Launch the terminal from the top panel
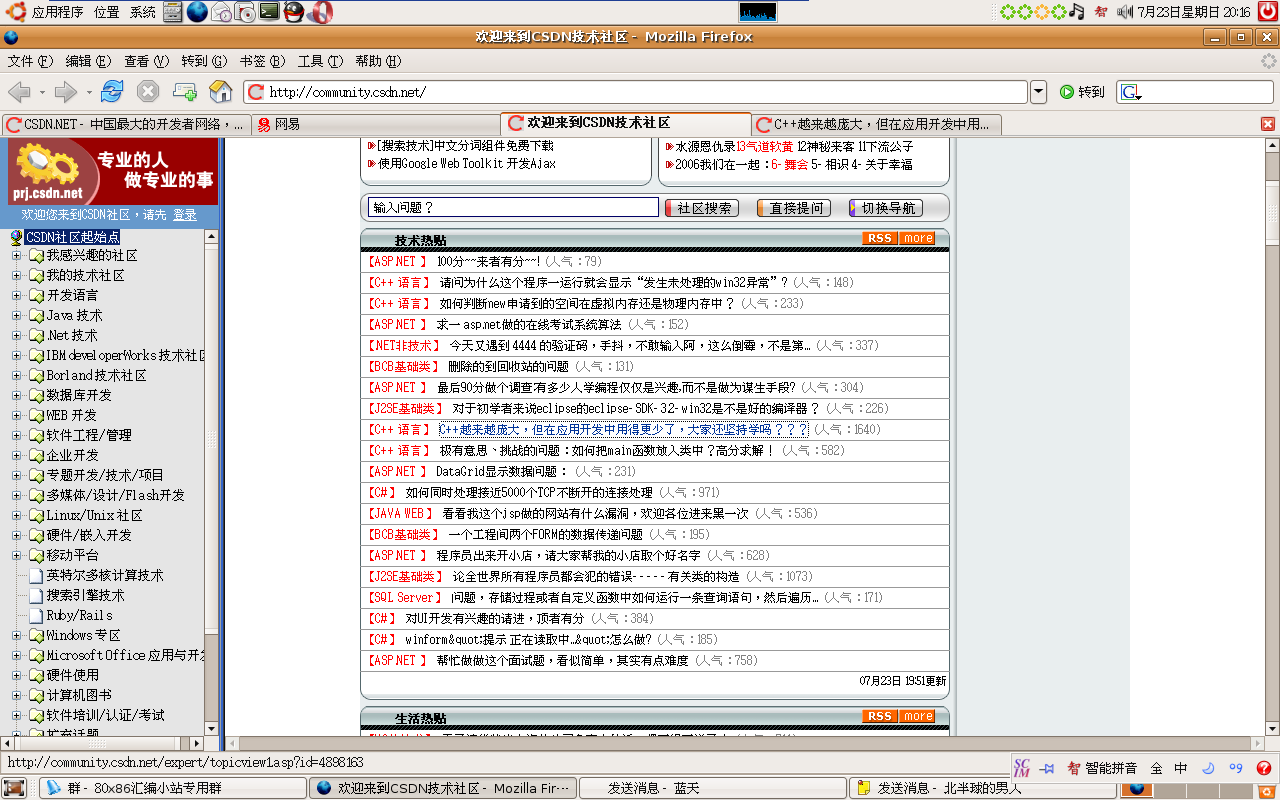The height and width of the screenshot is (800, 1280). coord(269,12)
